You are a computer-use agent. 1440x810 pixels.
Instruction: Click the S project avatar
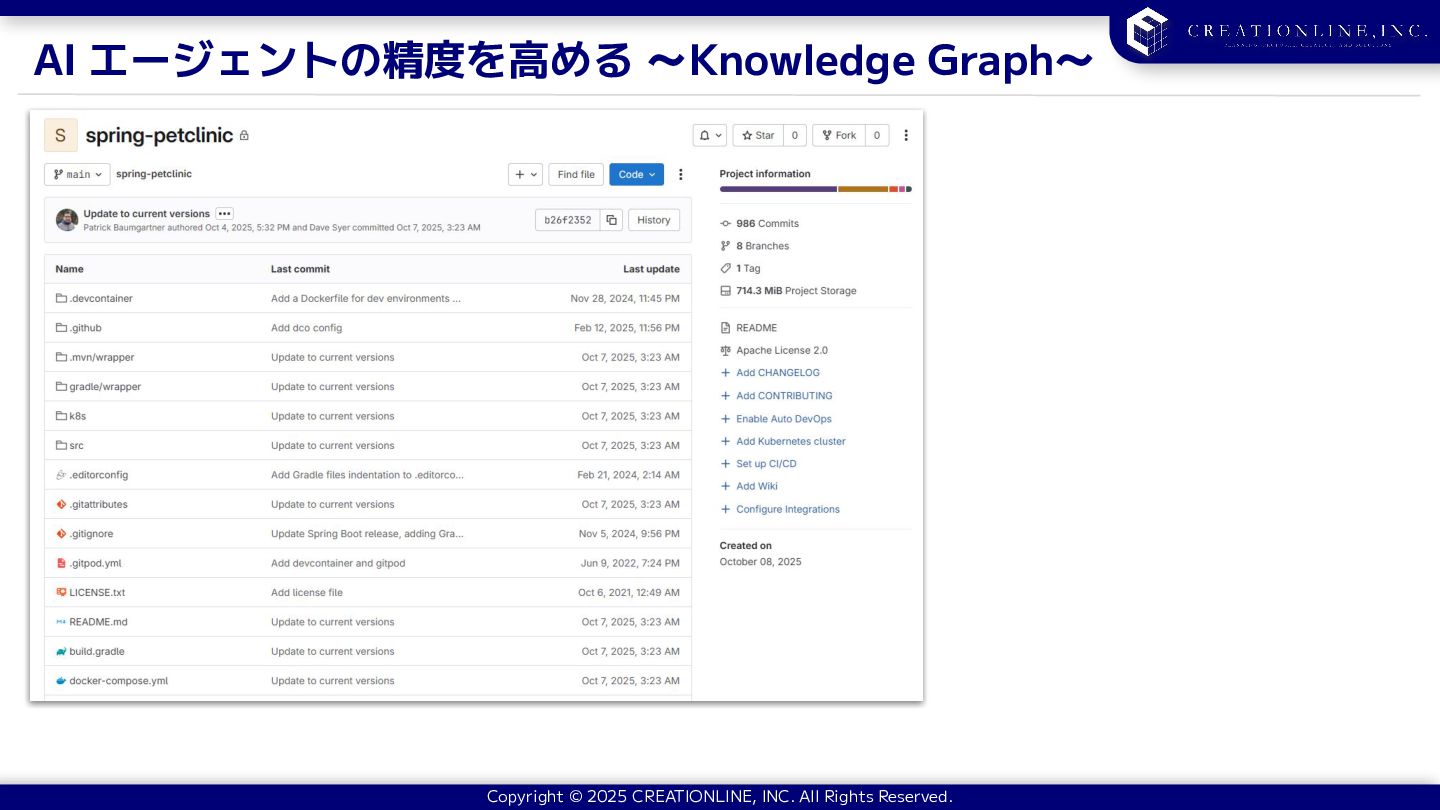click(61, 135)
